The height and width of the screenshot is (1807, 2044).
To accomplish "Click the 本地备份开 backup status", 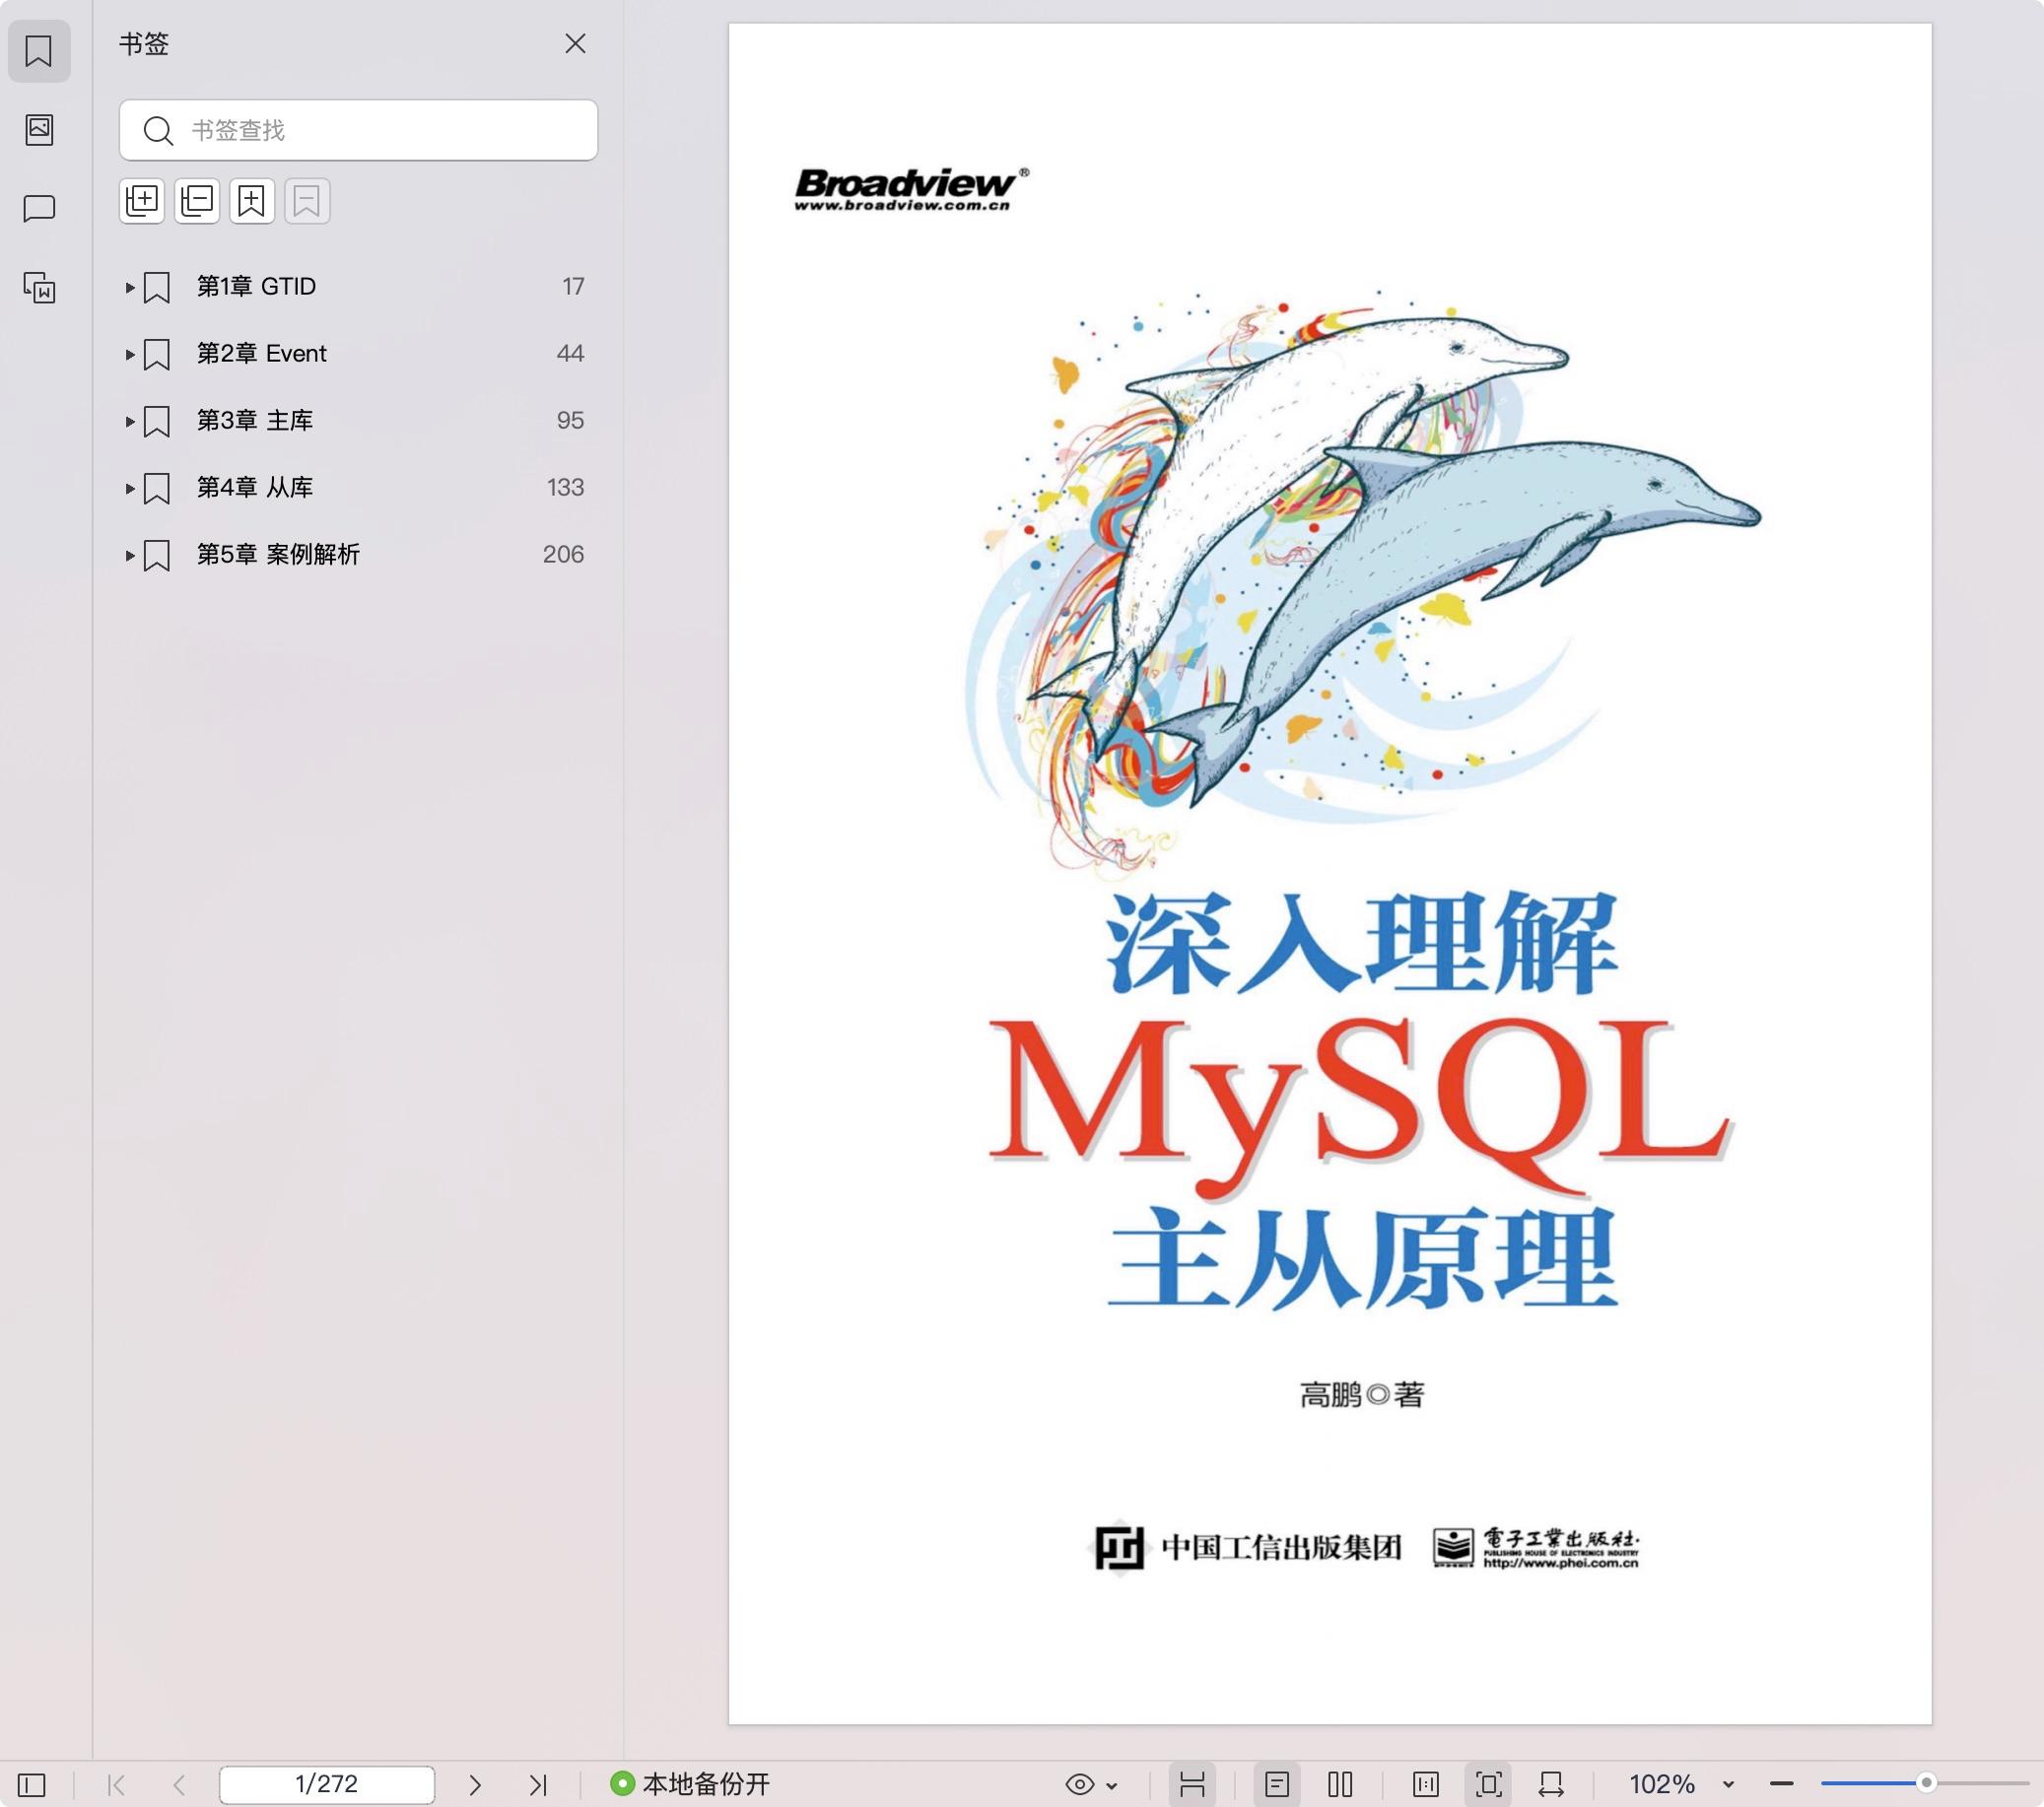I will pos(691,1784).
